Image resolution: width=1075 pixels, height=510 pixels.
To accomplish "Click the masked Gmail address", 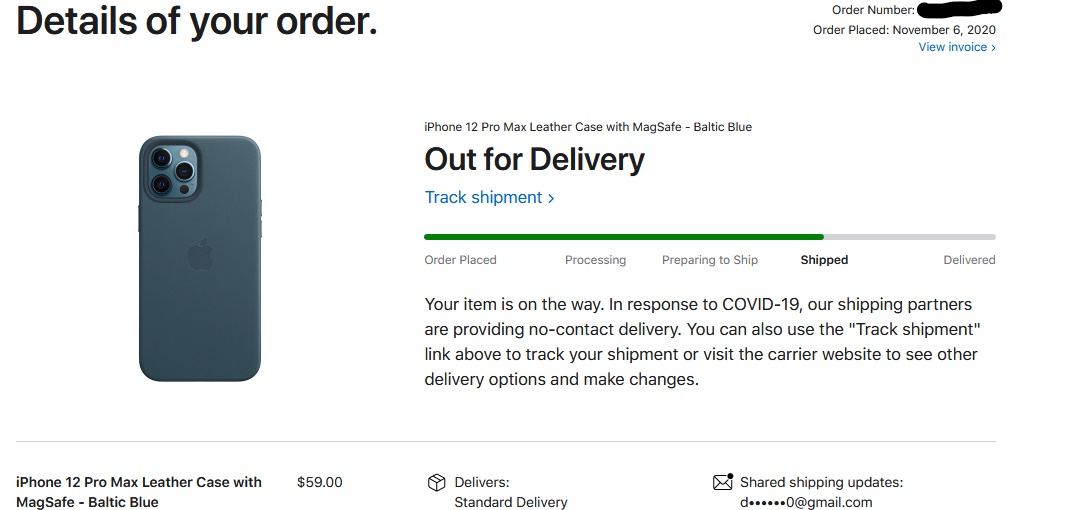I will click(x=806, y=502).
